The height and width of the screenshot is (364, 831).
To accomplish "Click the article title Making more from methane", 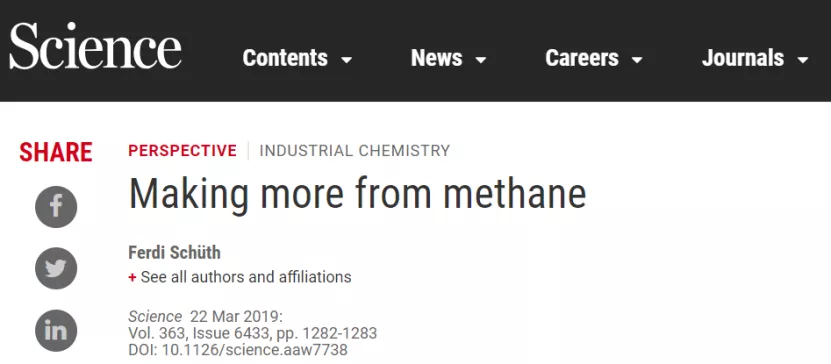I will tap(357, 193).
